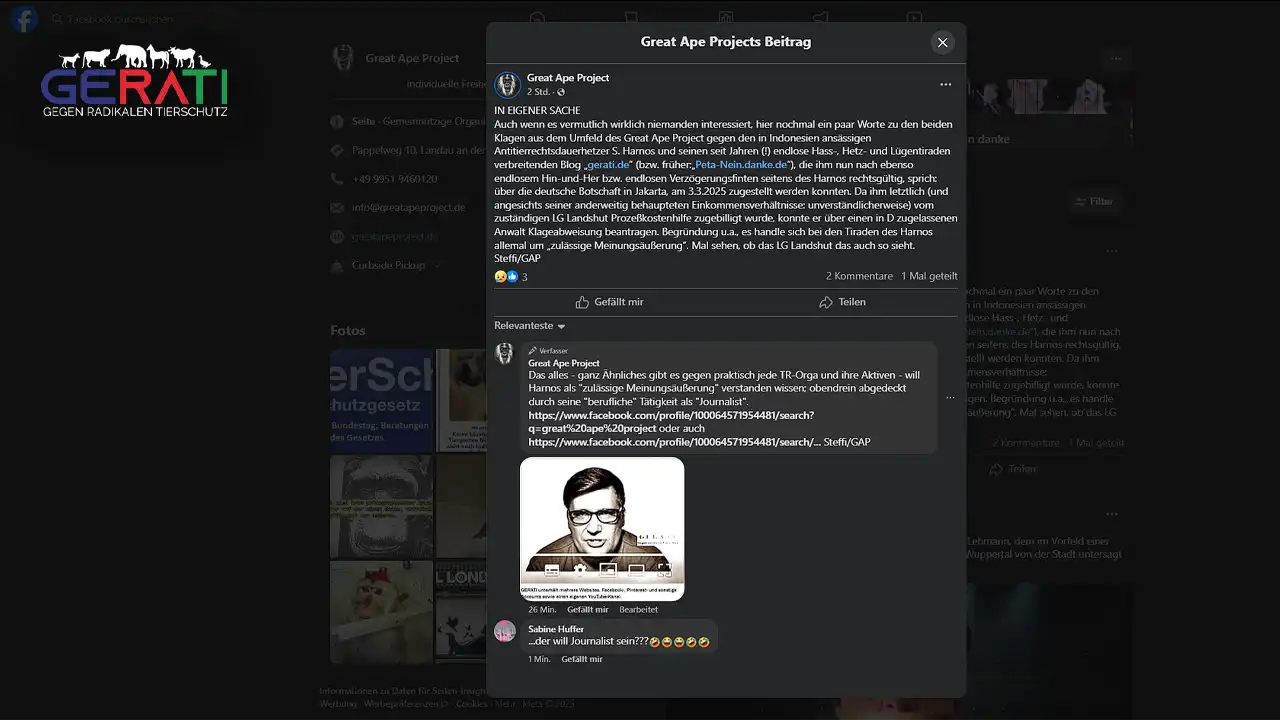Open Great Ape Project name in post header
Viewport: 1280px width, 720px height.
[x=568, y=77]
